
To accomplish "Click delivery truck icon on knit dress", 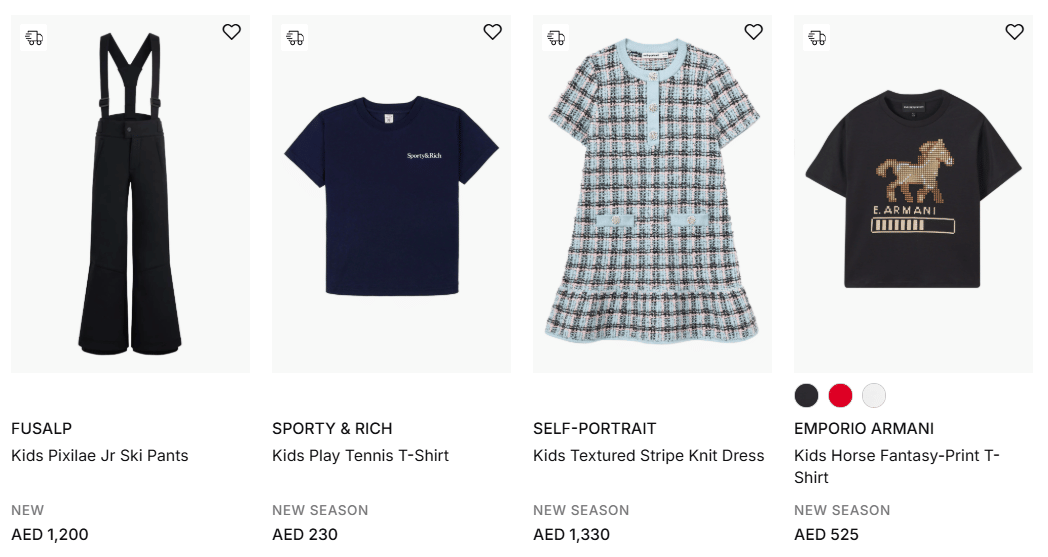I will [x=556, y=38].
